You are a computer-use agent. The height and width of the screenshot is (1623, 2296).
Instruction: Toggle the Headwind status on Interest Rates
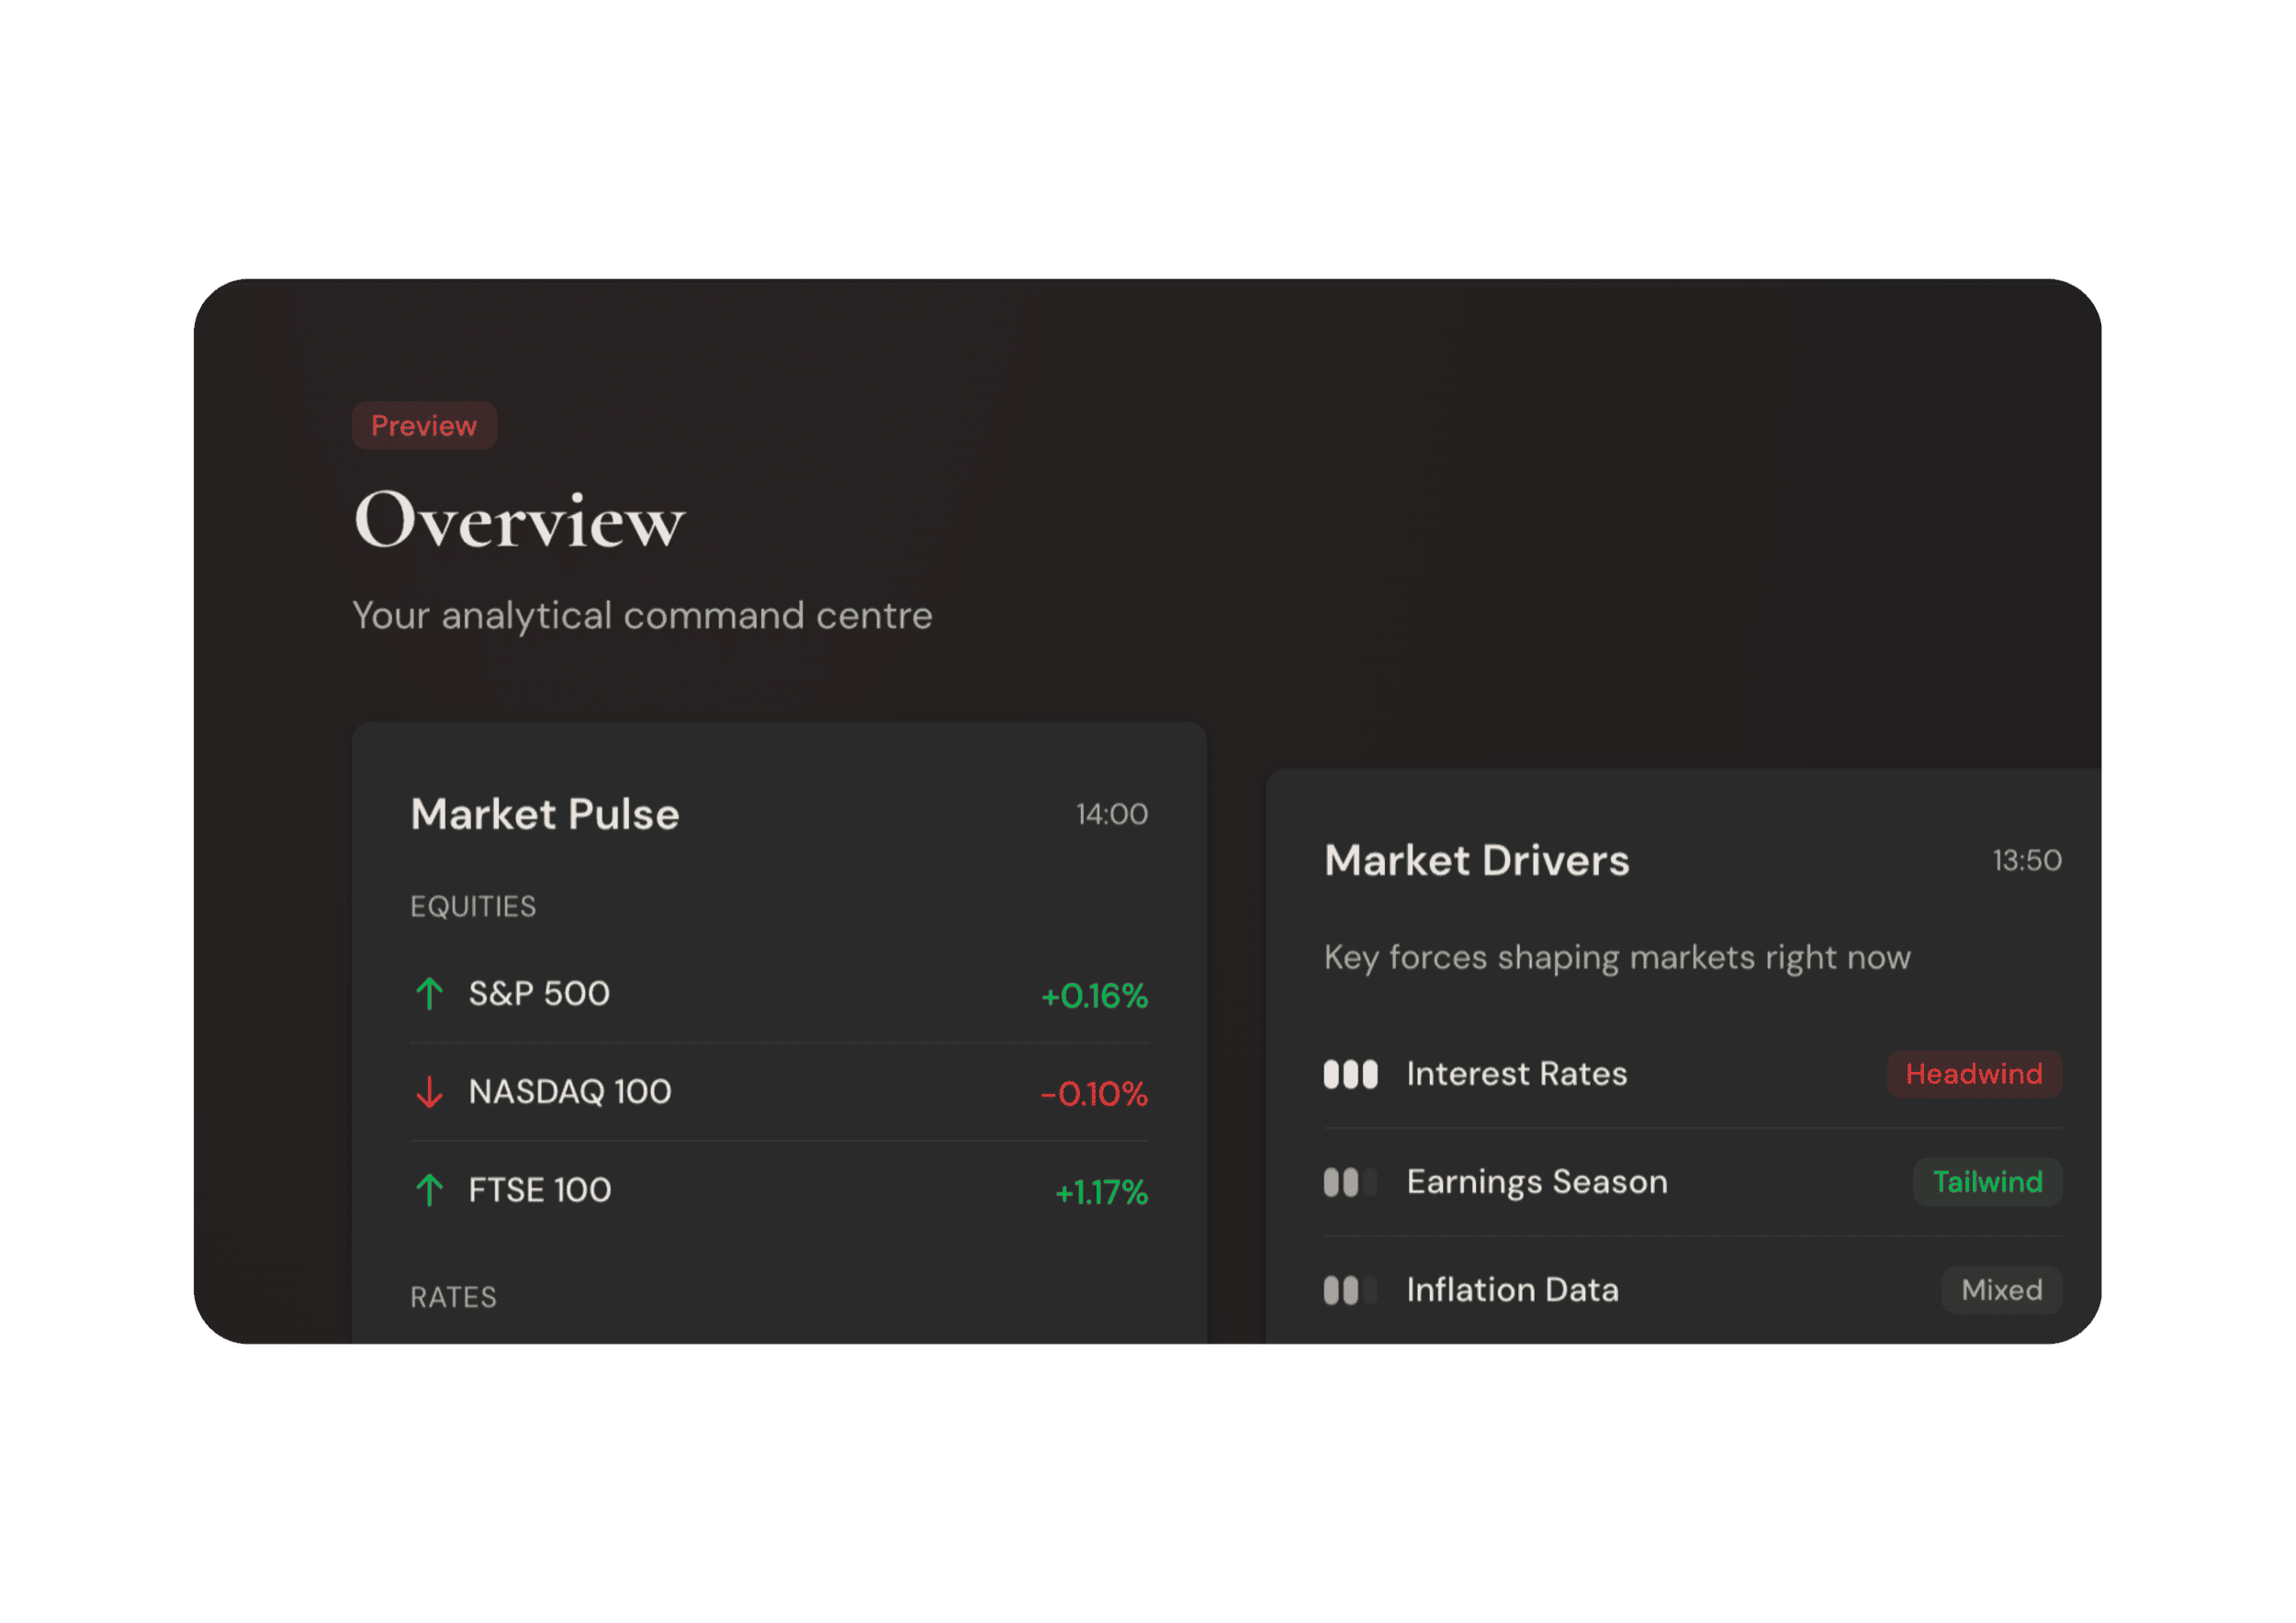[1974, 1074]
